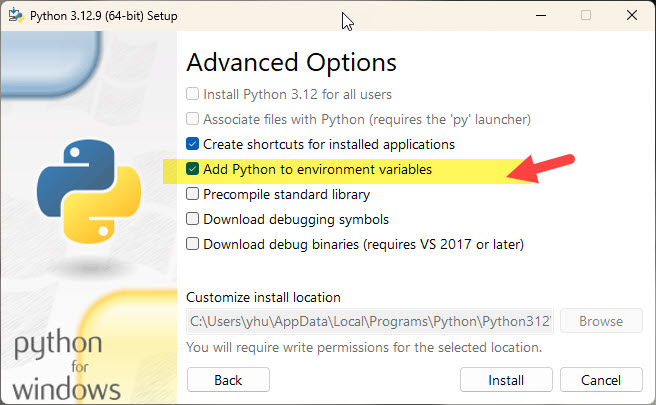Browse for a custom install location
The height and width of the screenshot is (405, 656).
(x=601, y=321)
